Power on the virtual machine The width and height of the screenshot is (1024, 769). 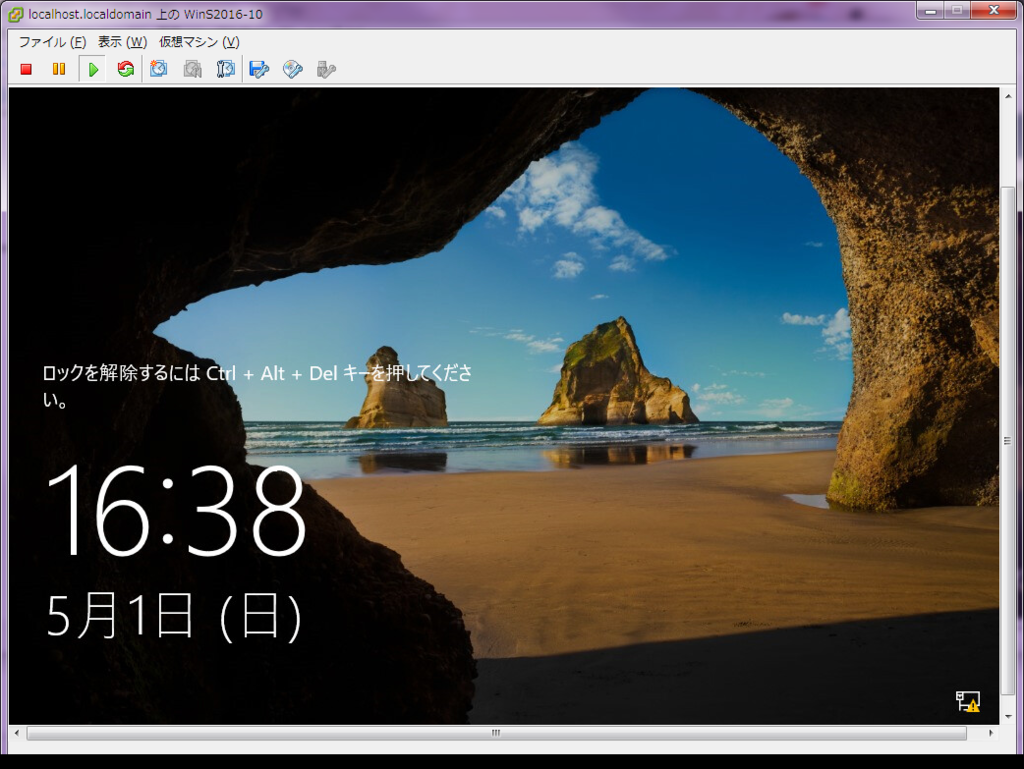pos(92,69)
